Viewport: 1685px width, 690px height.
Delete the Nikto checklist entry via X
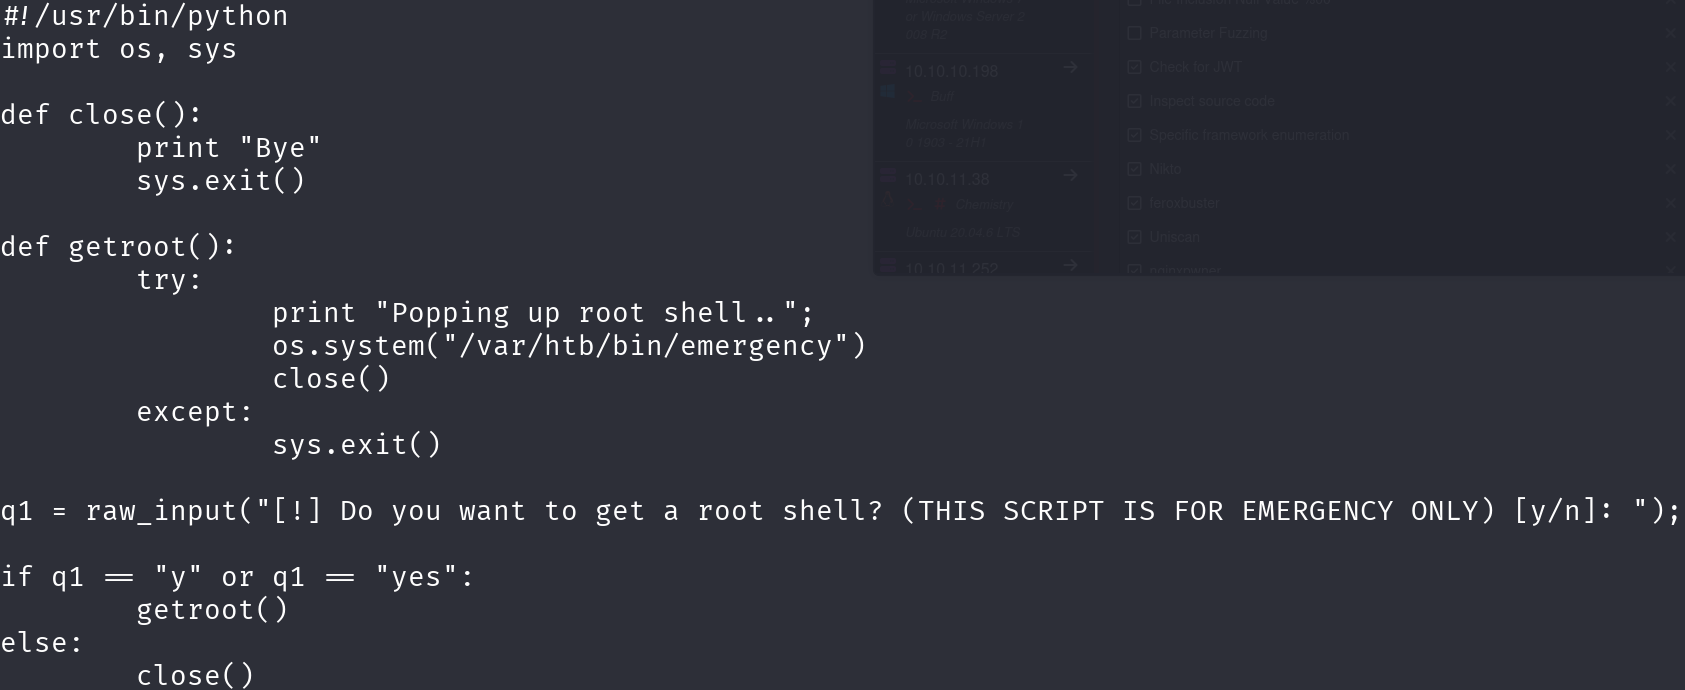[1671, 169]
